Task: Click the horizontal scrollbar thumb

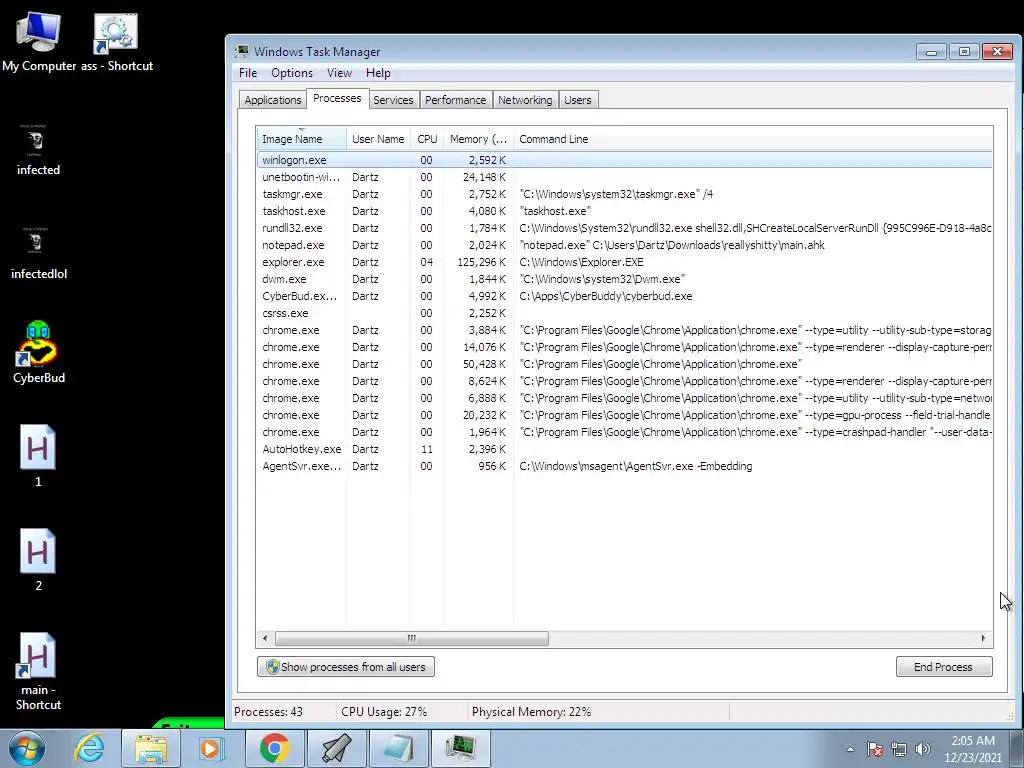Action: pos(411,638)
